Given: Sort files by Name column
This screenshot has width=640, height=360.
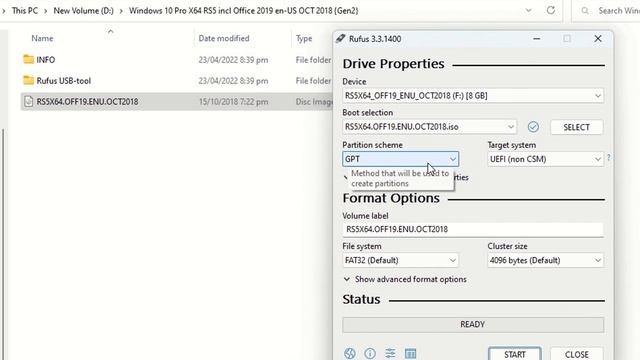Looking at the screenshot, I should point(42,38).
